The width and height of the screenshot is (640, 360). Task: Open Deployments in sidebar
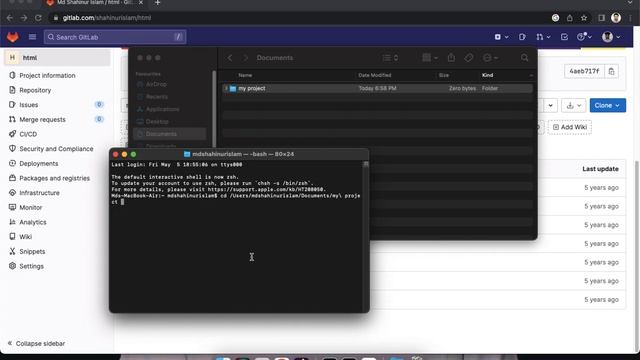[39, 164]
